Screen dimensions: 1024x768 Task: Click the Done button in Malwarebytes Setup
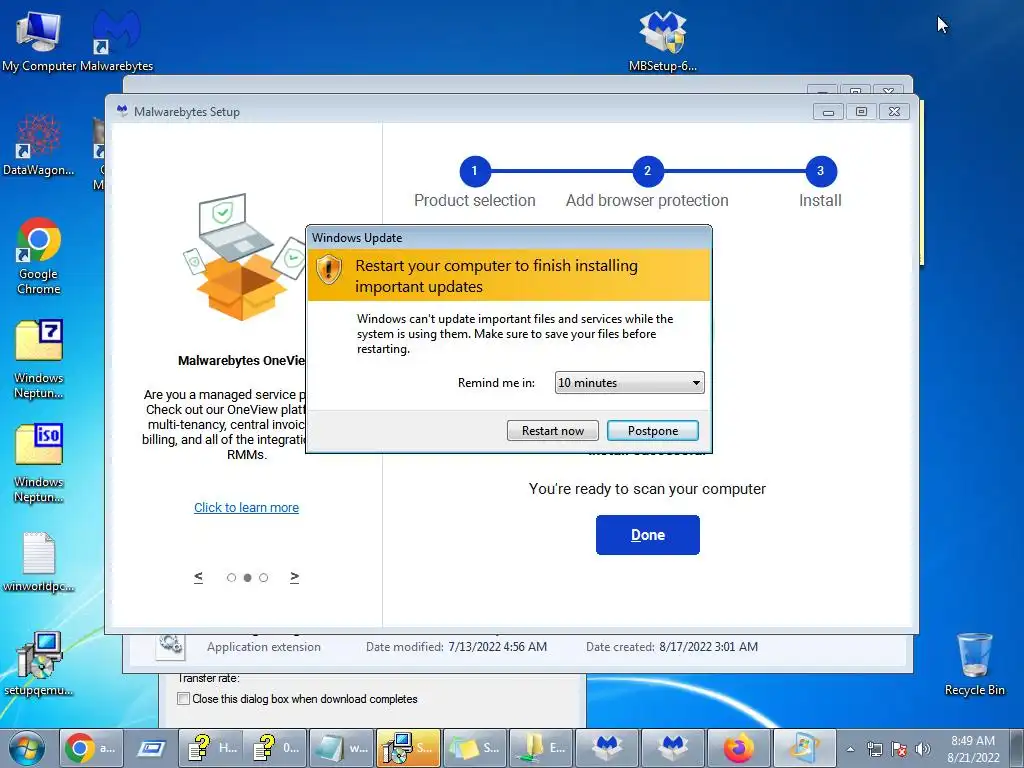tap(647, 535)
